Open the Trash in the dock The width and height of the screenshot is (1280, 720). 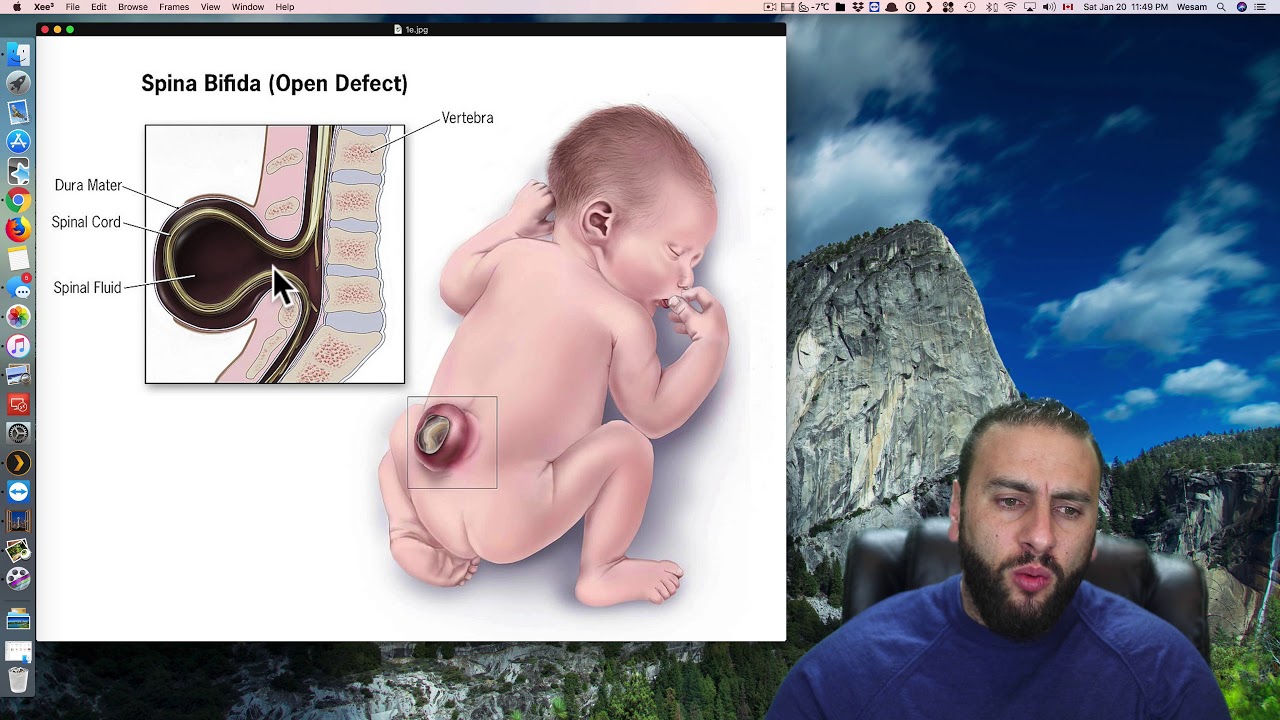coord(18,680)
